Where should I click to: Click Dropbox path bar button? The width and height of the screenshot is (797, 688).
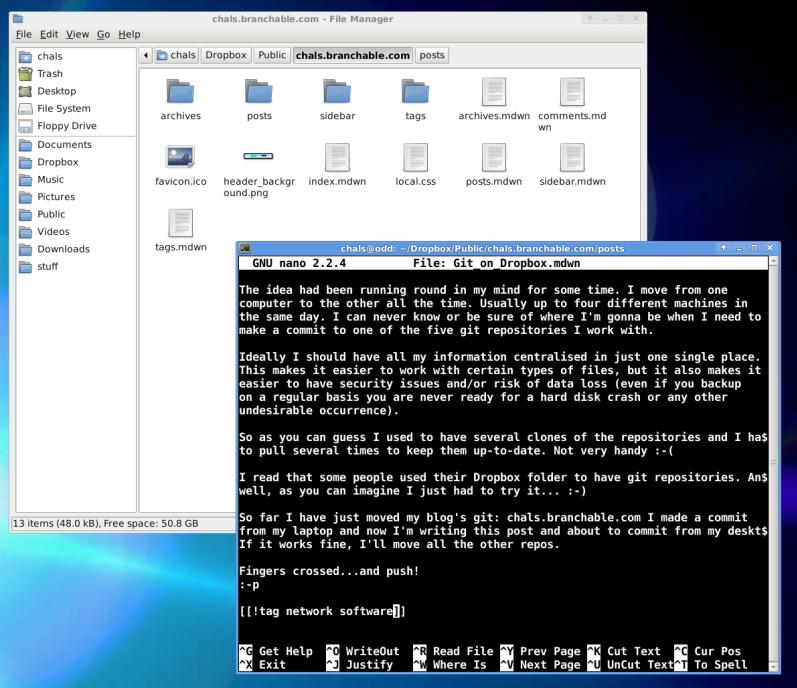[x=226, y=55]
